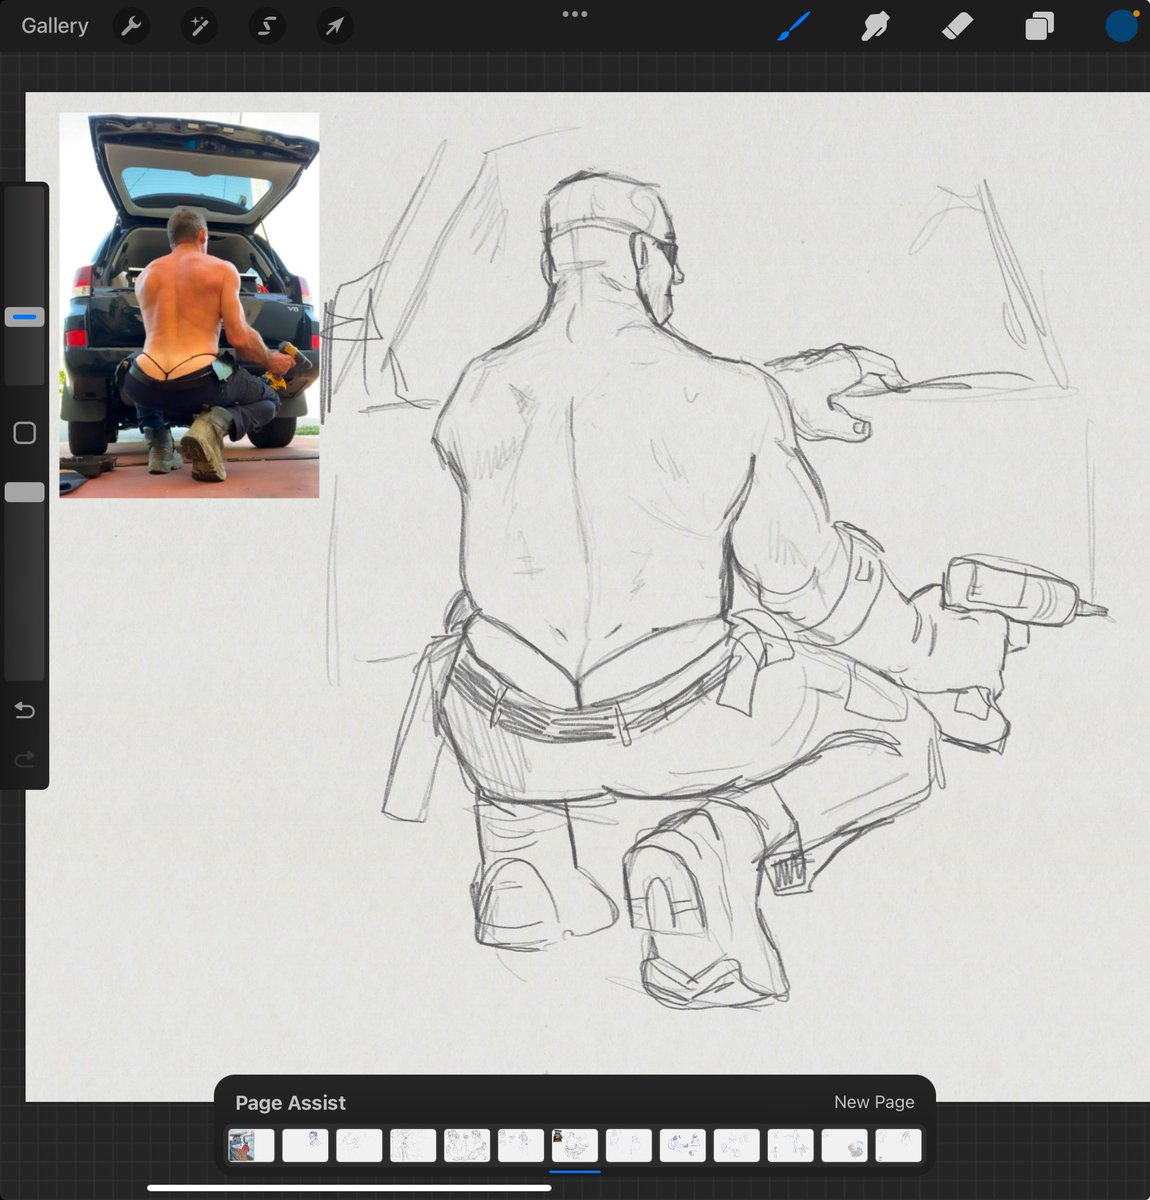Open the Adjustments magic wand menu

(199, 26)
